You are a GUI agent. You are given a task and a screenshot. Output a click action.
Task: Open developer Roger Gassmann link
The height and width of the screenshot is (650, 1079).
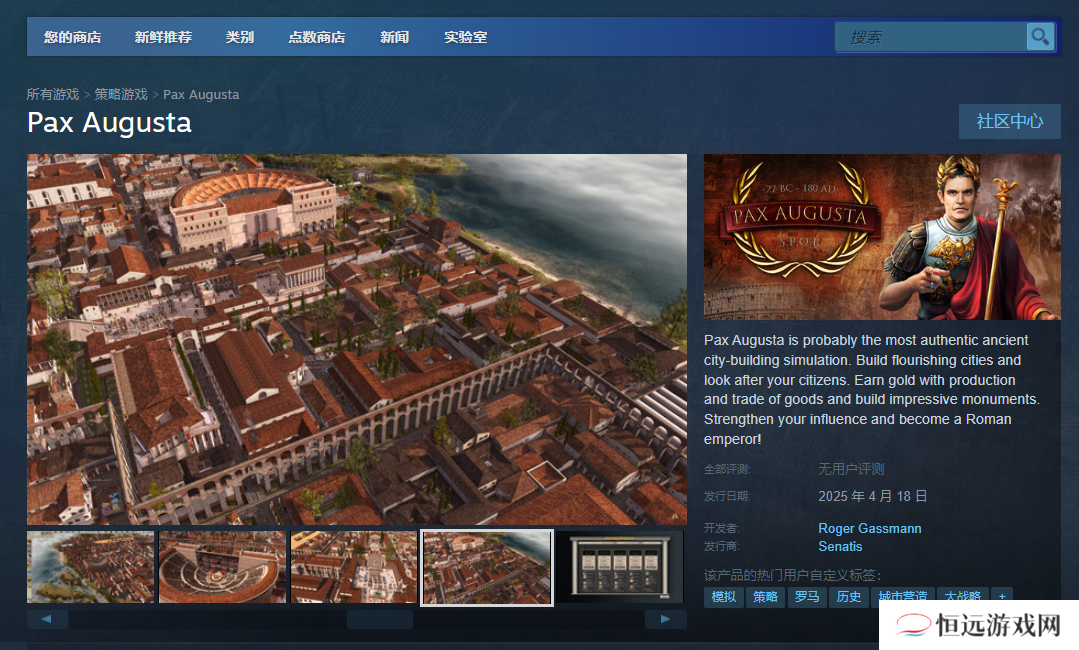(870, 528)
